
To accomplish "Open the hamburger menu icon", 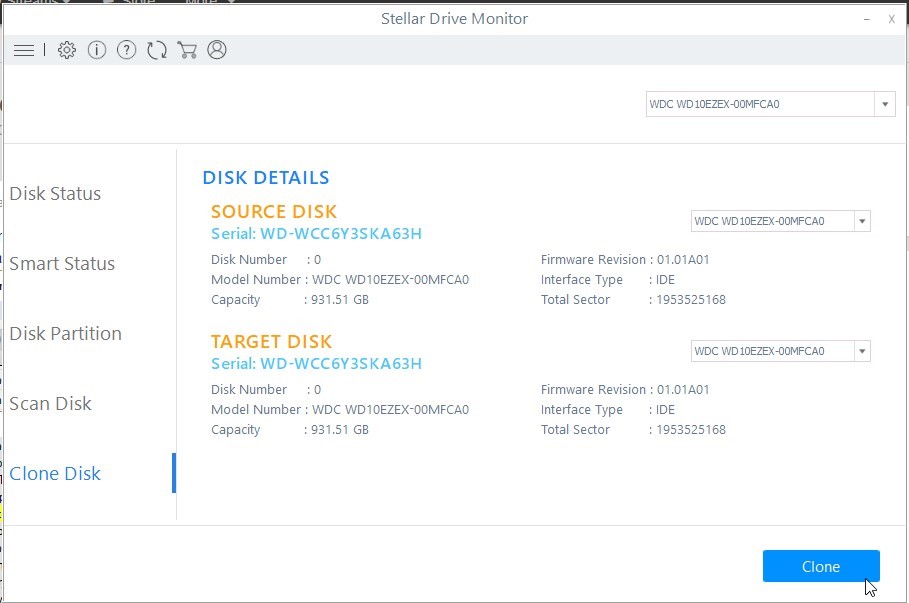I will (24, 50).
